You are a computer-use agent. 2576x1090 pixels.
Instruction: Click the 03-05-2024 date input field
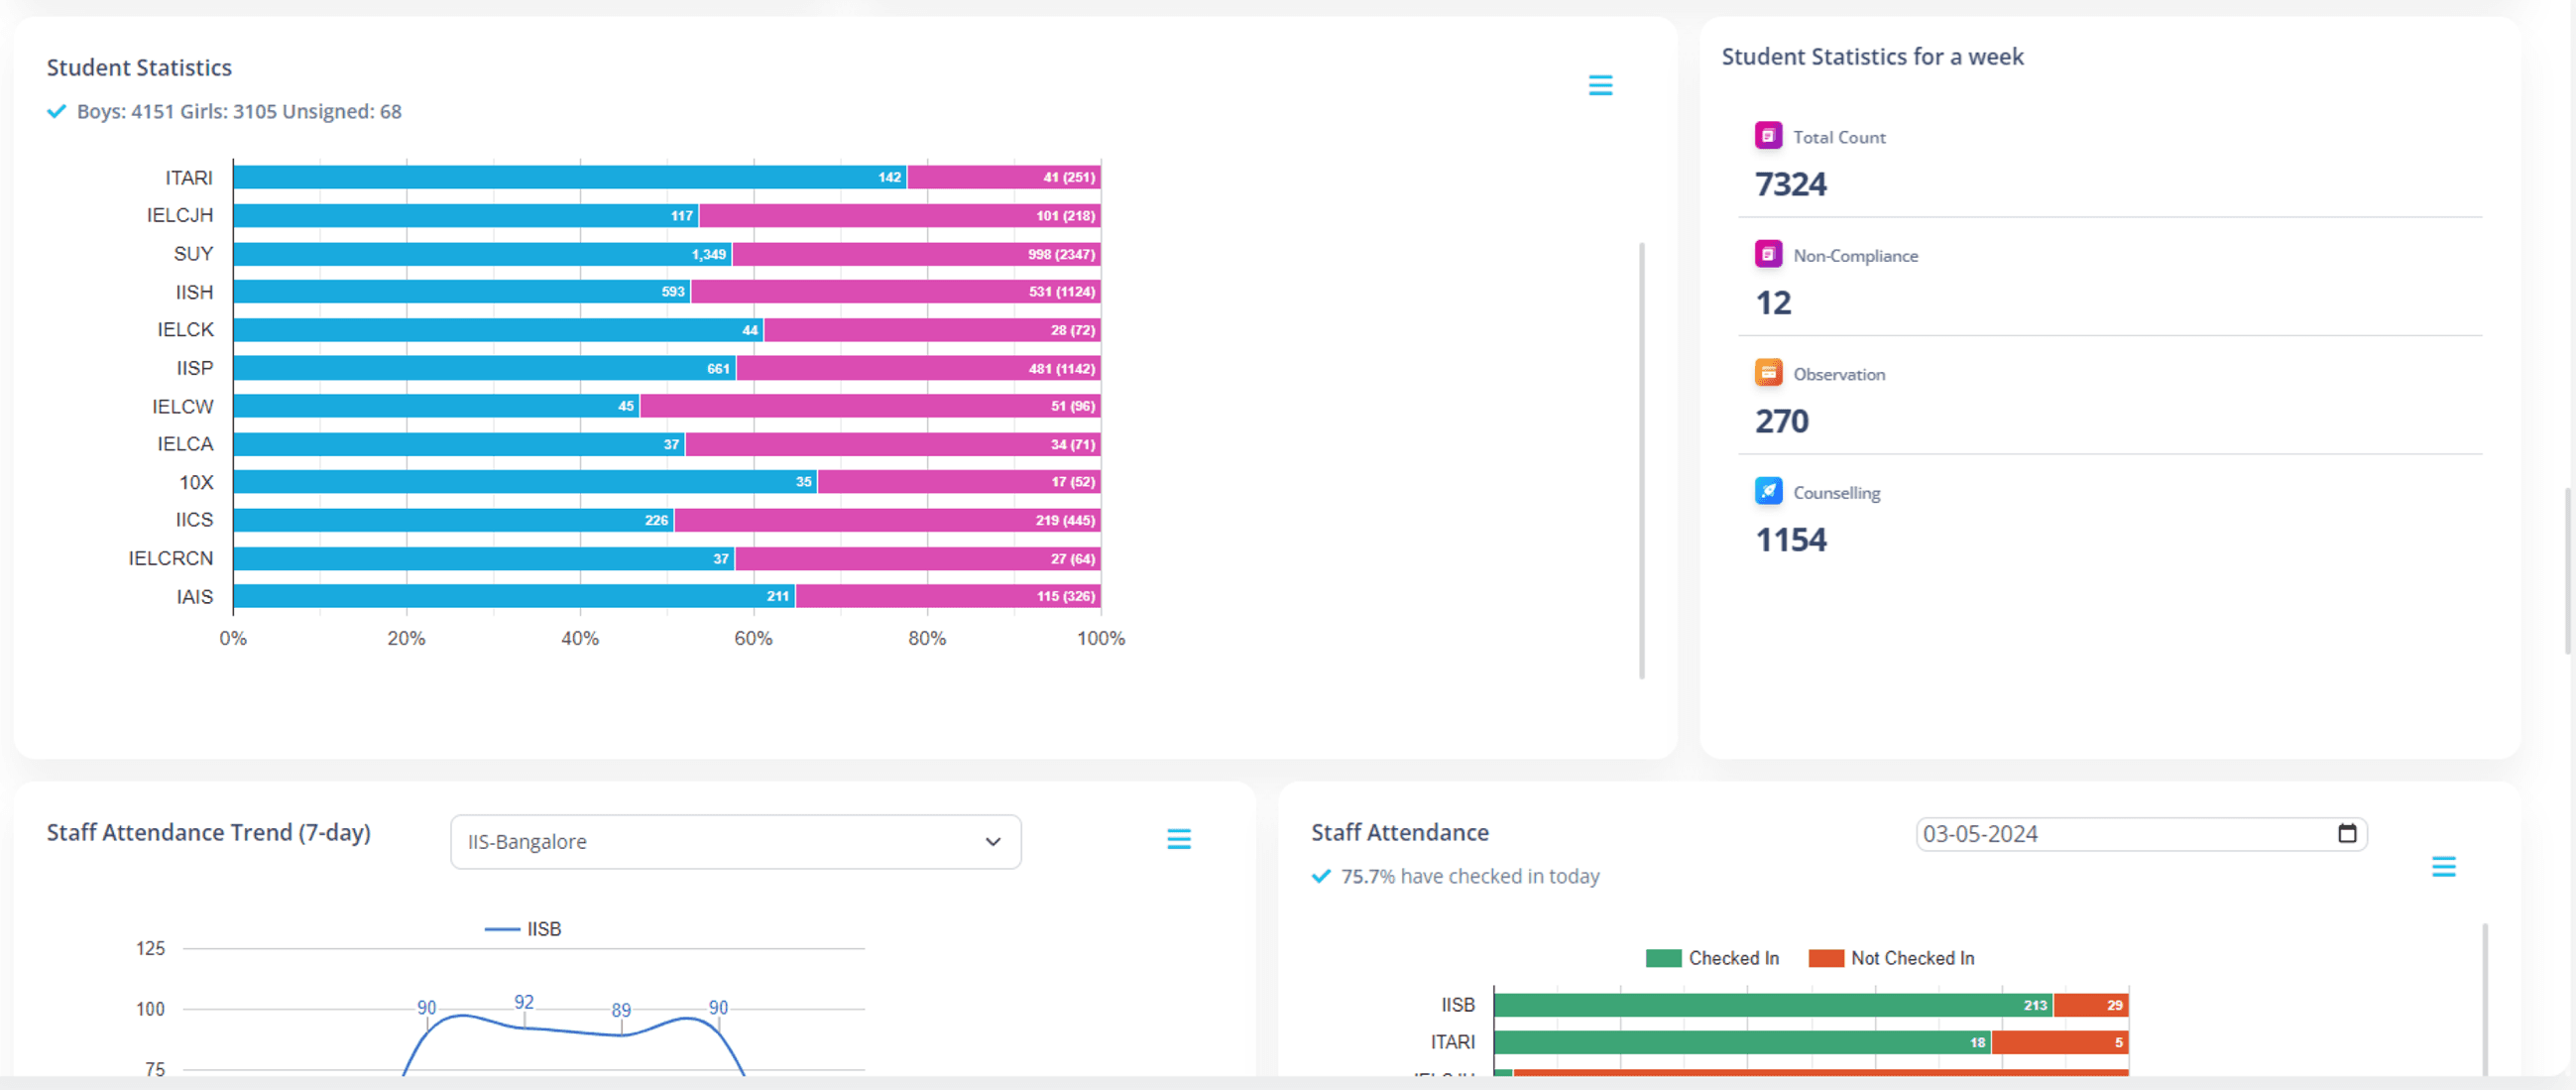(2140, 834)
